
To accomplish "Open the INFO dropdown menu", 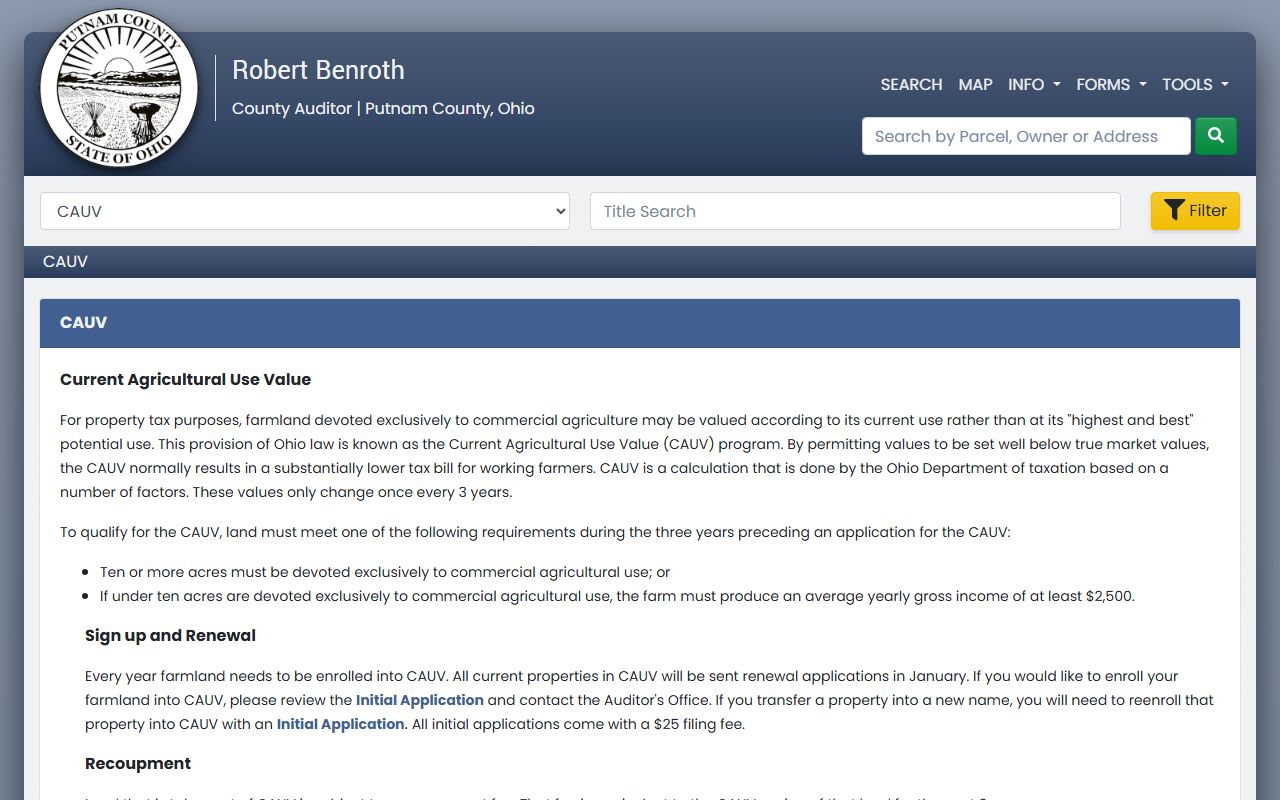I will [x=1033, y=85].
